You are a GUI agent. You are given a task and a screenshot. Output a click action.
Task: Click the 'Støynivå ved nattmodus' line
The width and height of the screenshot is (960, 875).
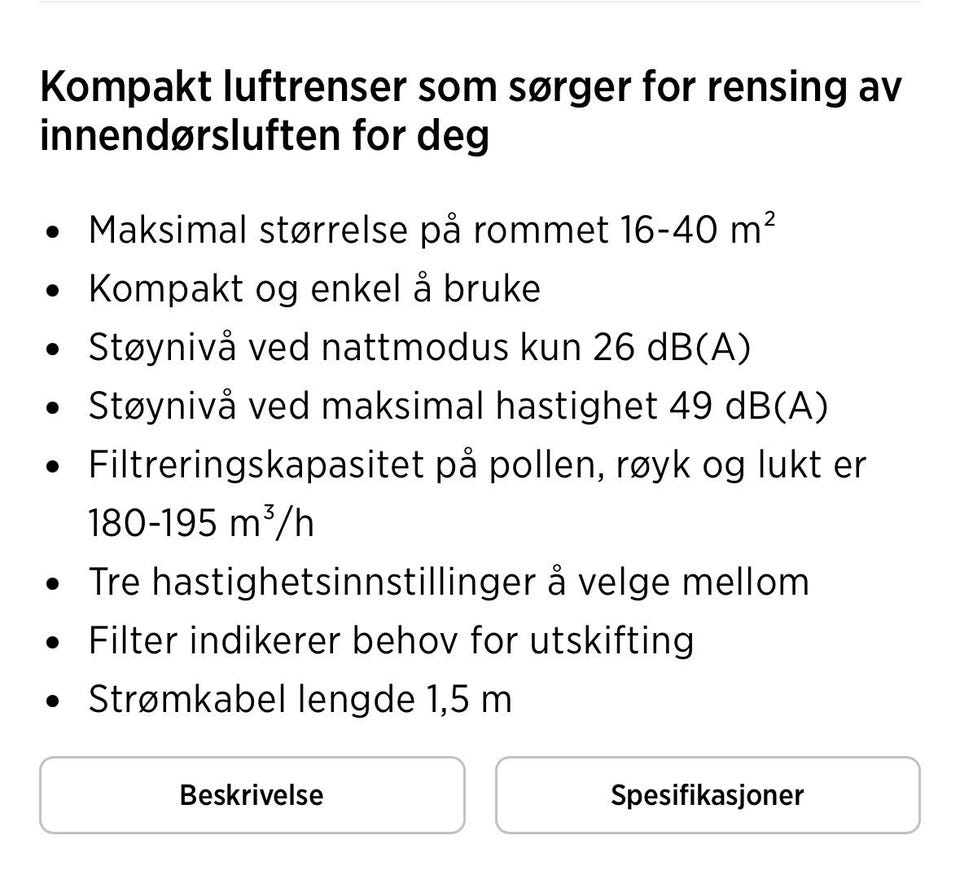pos(334,347)
